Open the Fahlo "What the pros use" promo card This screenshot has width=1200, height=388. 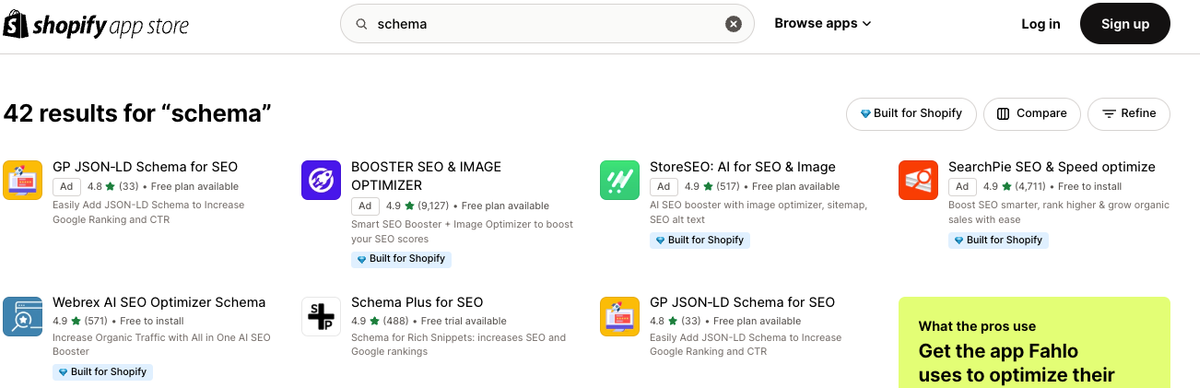pos(1034,342)
